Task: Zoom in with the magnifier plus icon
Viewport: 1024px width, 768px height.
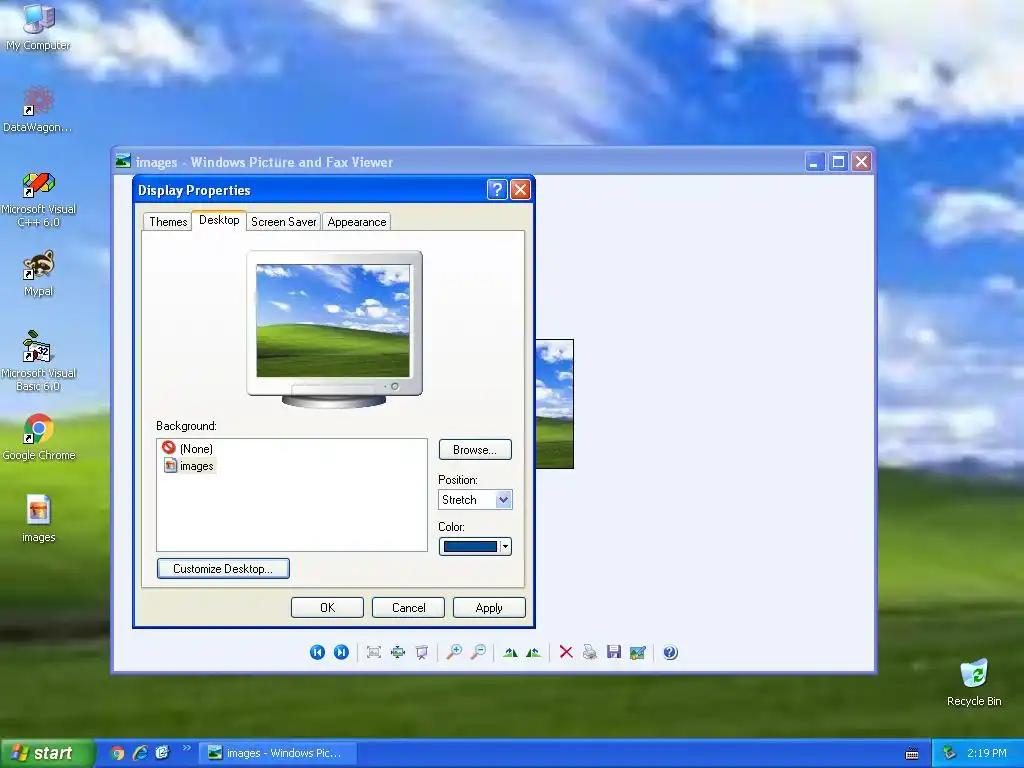Action: (x=454, y=652)
